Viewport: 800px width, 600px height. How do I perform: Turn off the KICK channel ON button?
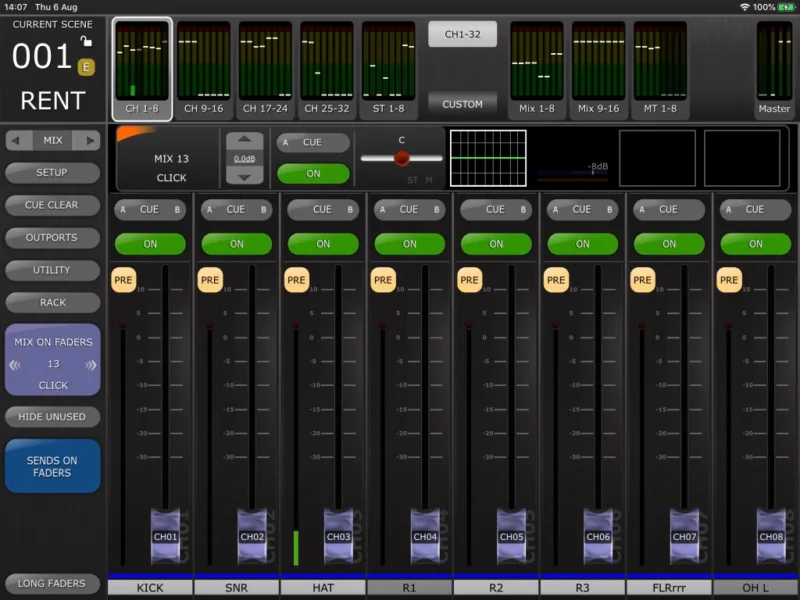coord(150,244)
